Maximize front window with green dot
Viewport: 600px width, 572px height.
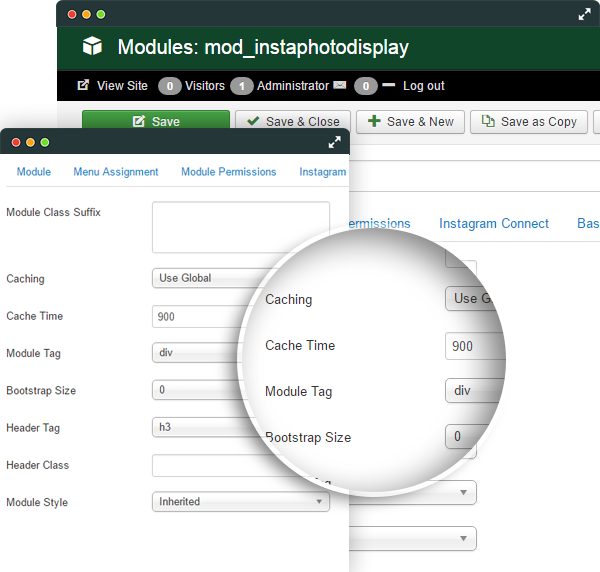point(45,142)
